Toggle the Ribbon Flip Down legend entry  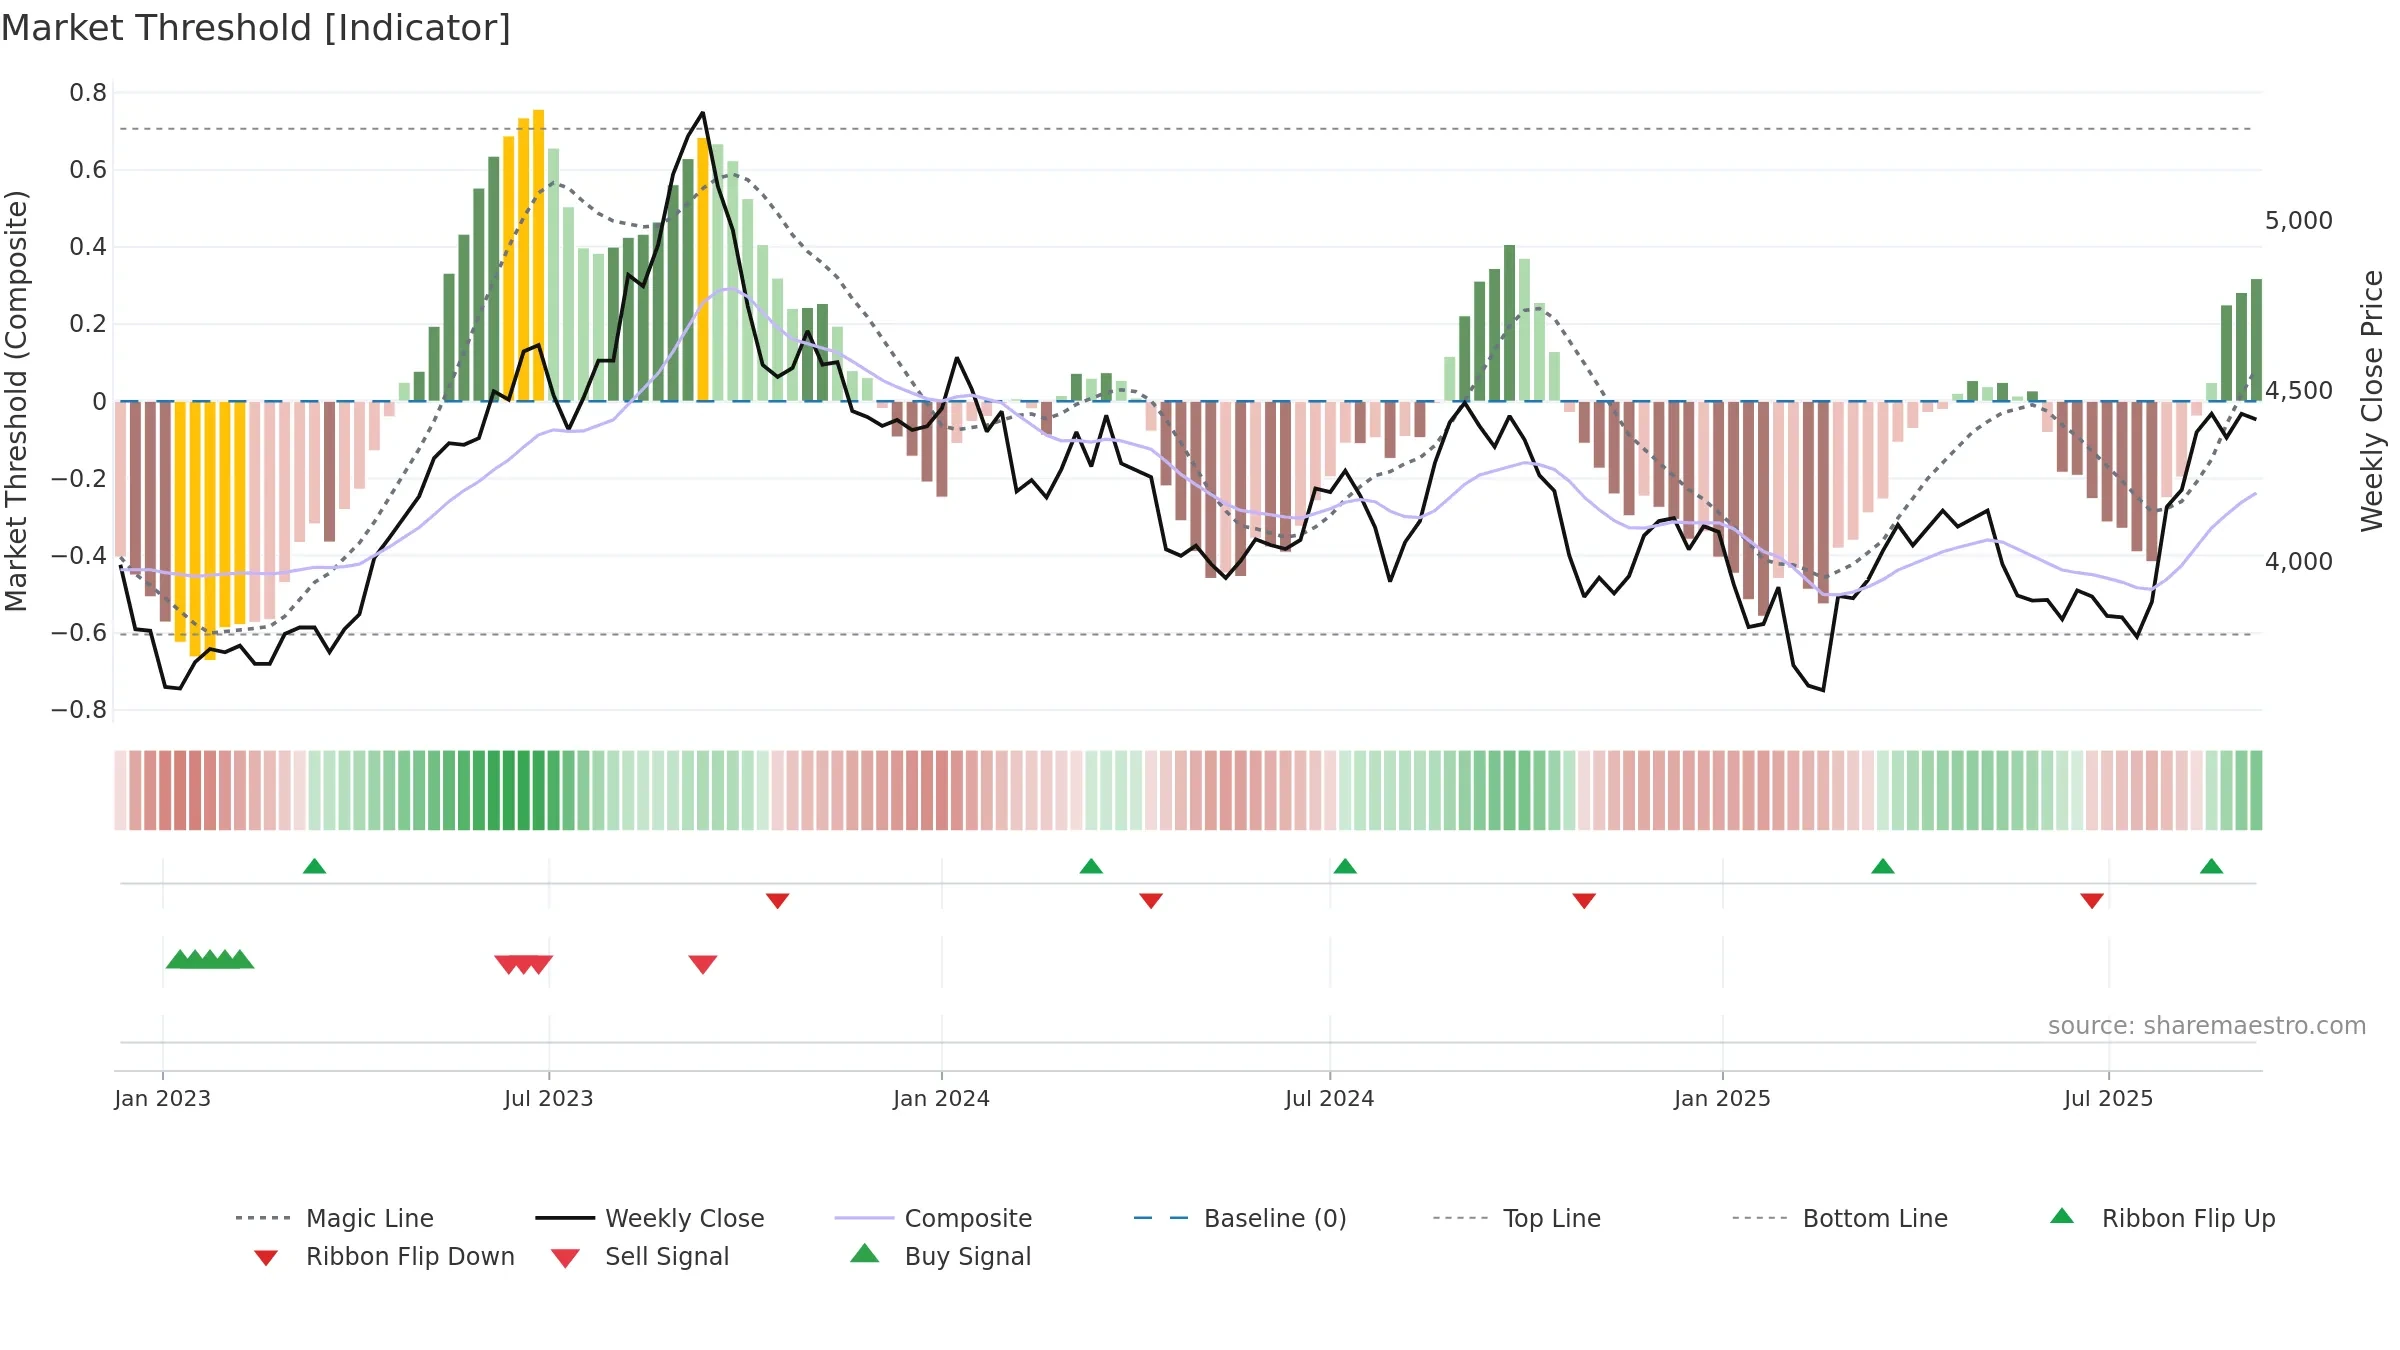[383, 1256]
